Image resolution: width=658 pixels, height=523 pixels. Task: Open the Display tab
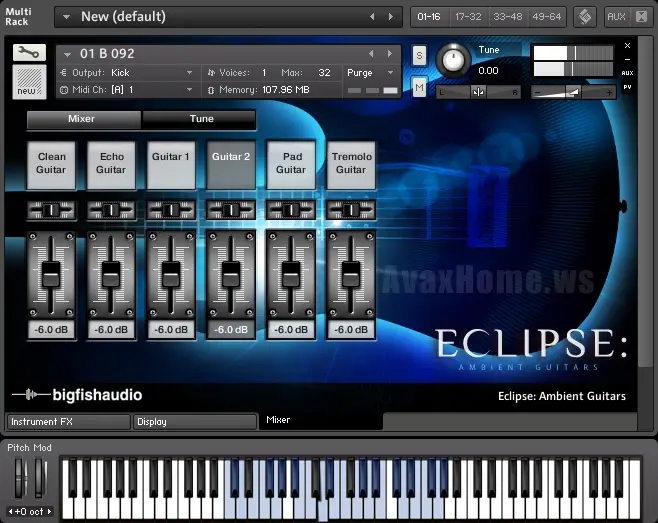coord(195,422)
